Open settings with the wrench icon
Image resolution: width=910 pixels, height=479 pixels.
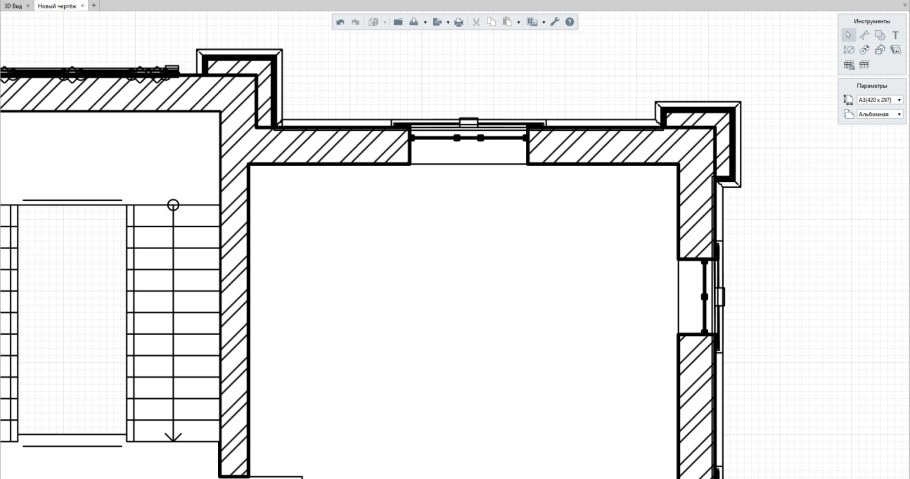click(x=555, y=21)
